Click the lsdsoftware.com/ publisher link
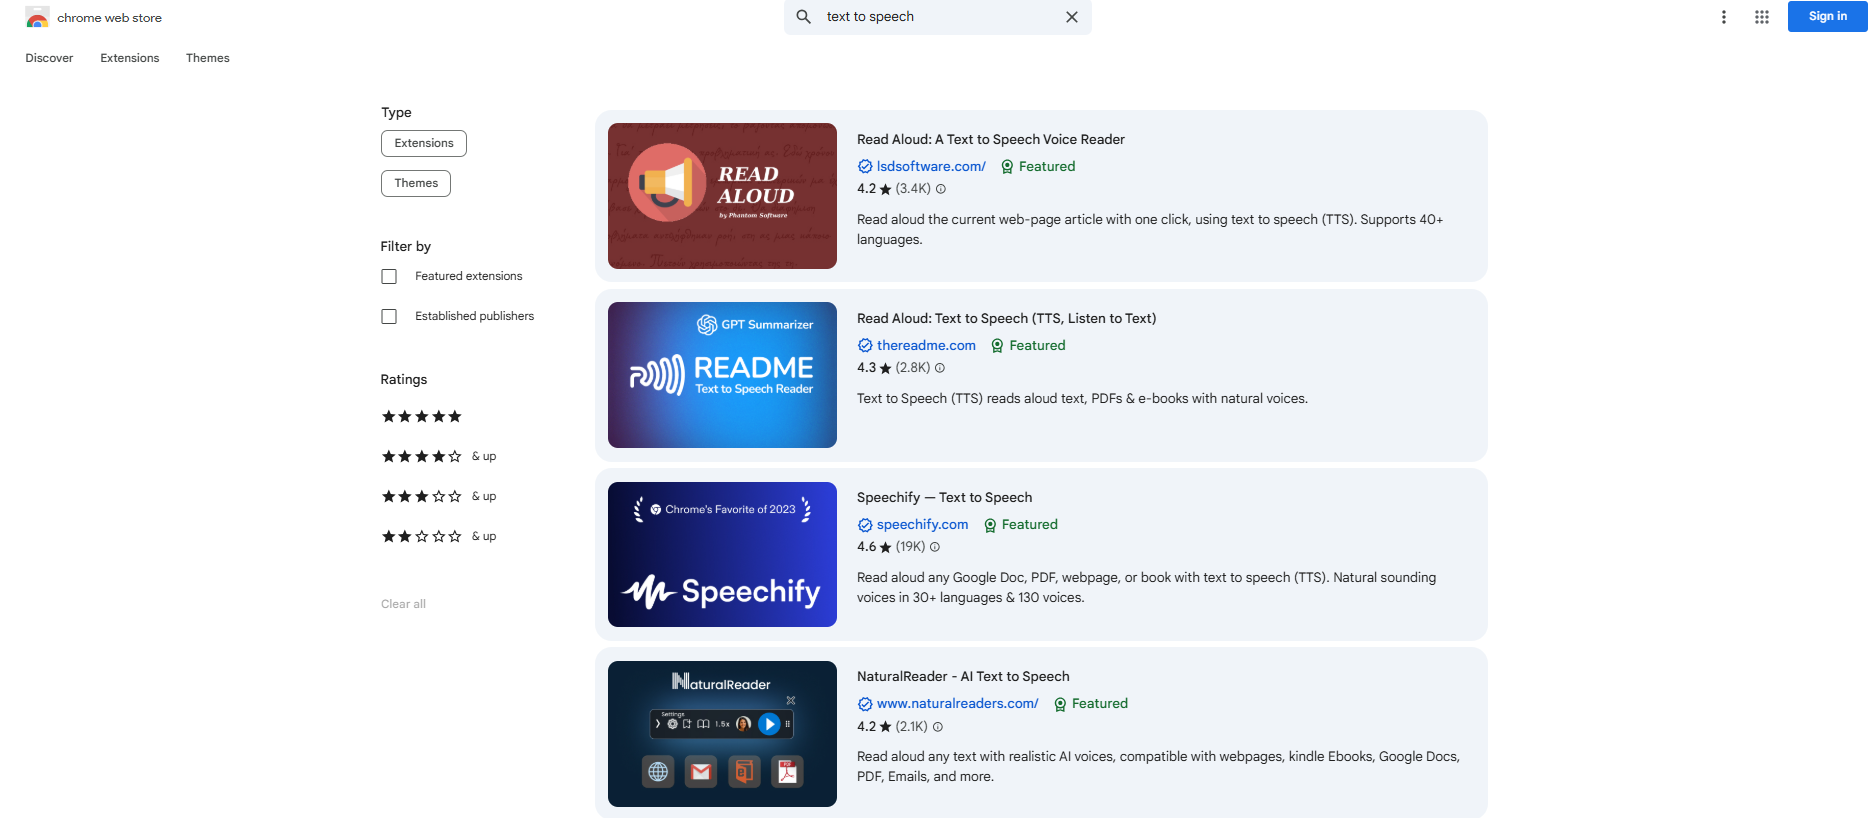 (931, 166)
